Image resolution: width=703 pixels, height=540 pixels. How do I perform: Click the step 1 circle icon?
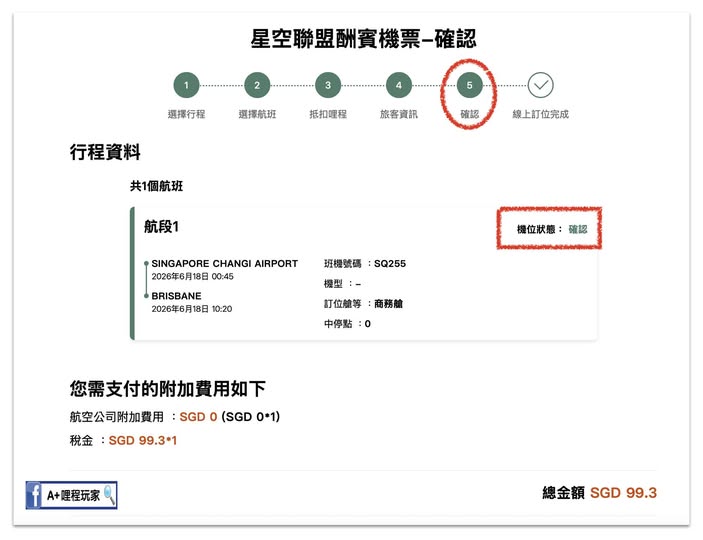186,86
